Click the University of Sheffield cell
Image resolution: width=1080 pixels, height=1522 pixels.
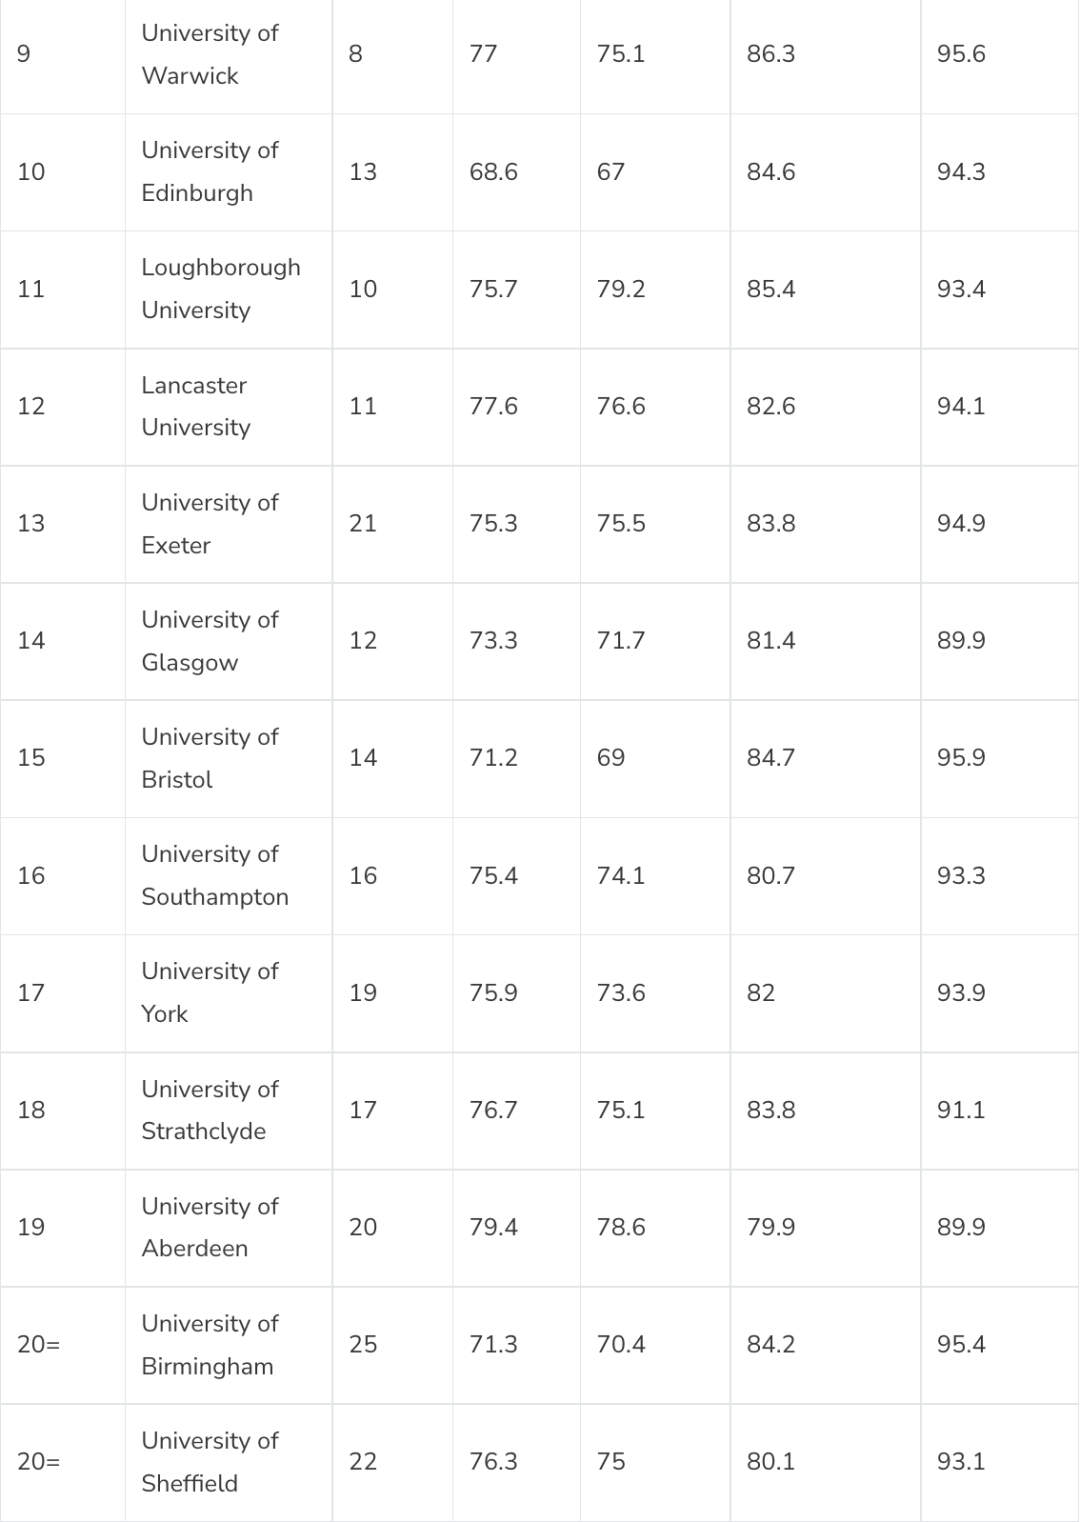click(210, 1461)
